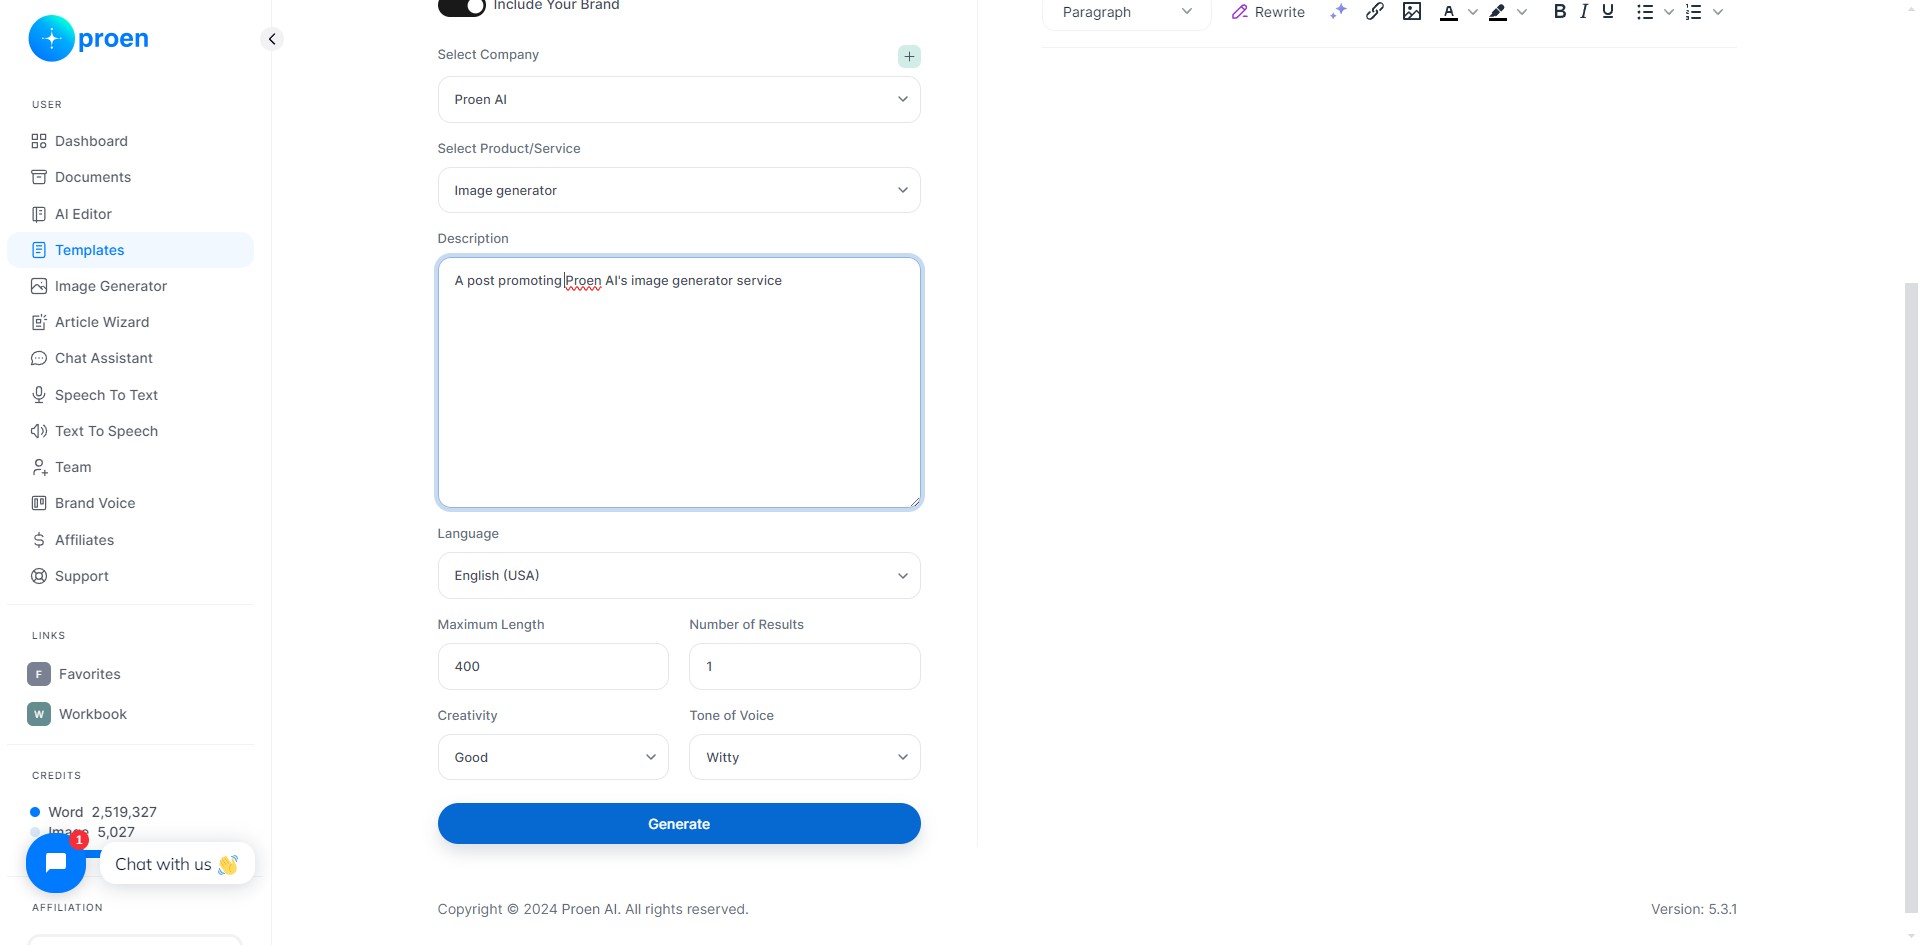
Task: Add a new company with plus button
Action: 909,57
